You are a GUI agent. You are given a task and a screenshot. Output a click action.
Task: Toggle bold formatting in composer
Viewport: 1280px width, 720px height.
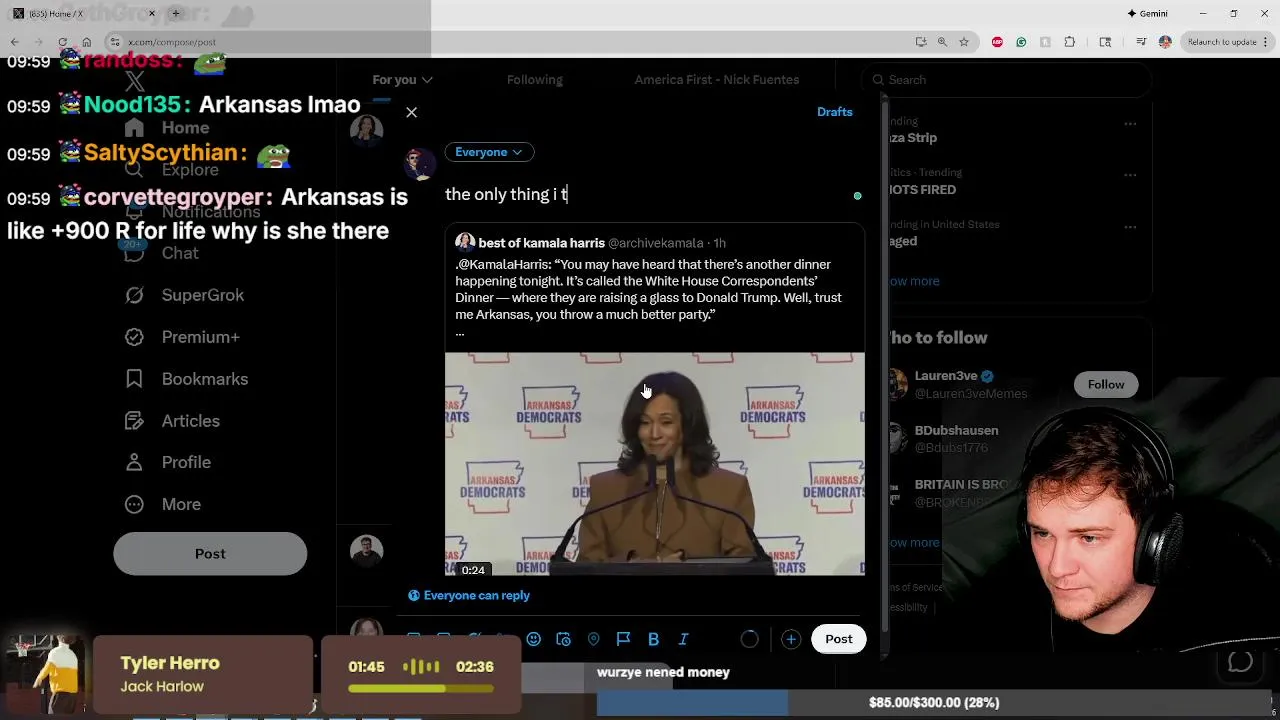(653, 639)
